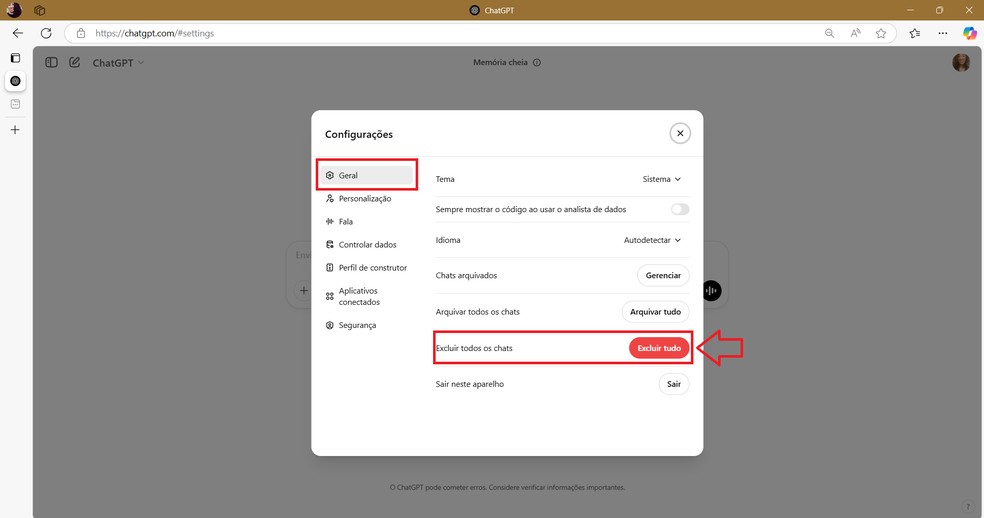984x518 pixels.
Task: Select the ChatGPT tab in vertical tab bar
Action: (x=16, y=81)
